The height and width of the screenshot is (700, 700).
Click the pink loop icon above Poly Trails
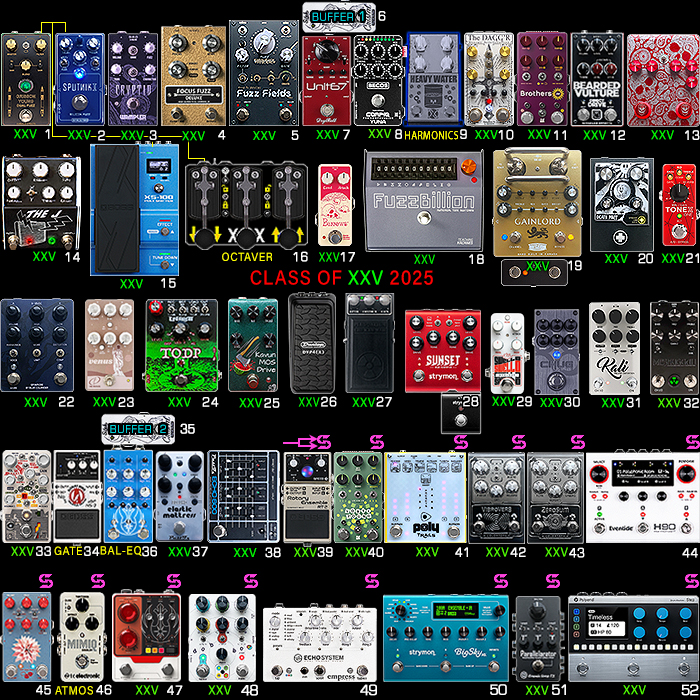461,442
